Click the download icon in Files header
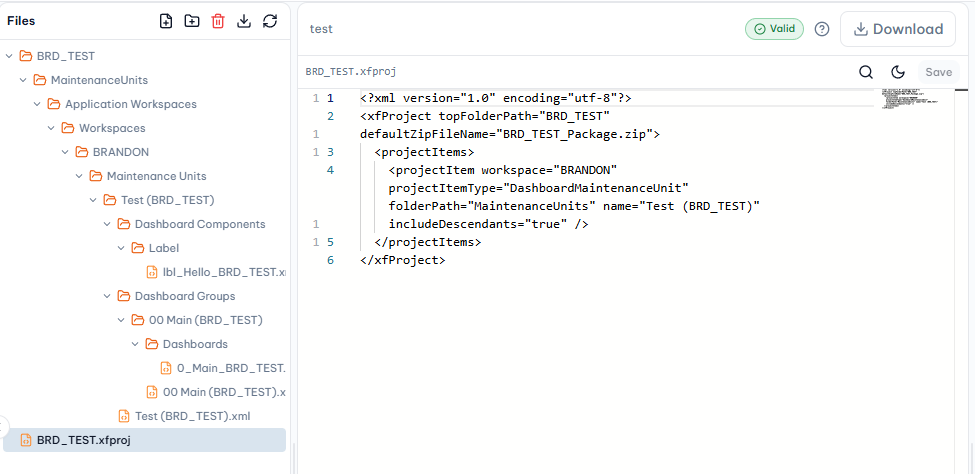Viewport: 975px width, 474px height. [x=244, y=21]
